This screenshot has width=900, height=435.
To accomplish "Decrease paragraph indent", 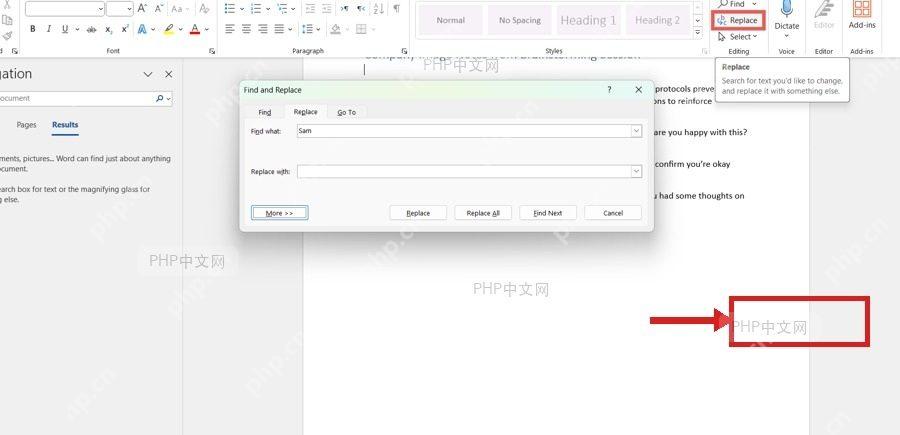I will point(310,9).
